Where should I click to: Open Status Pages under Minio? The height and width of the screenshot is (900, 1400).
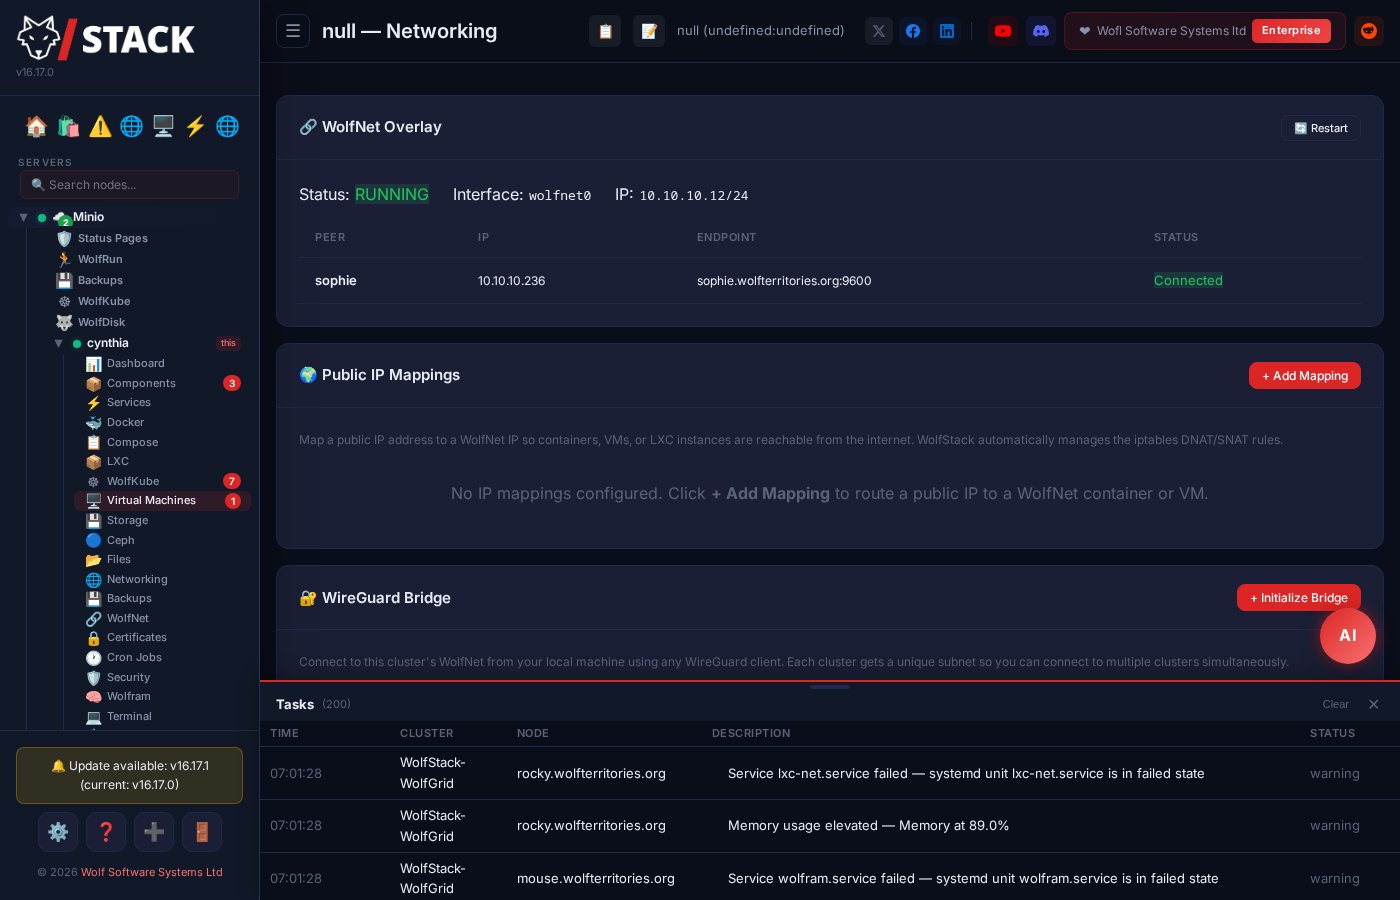[113, 238]
